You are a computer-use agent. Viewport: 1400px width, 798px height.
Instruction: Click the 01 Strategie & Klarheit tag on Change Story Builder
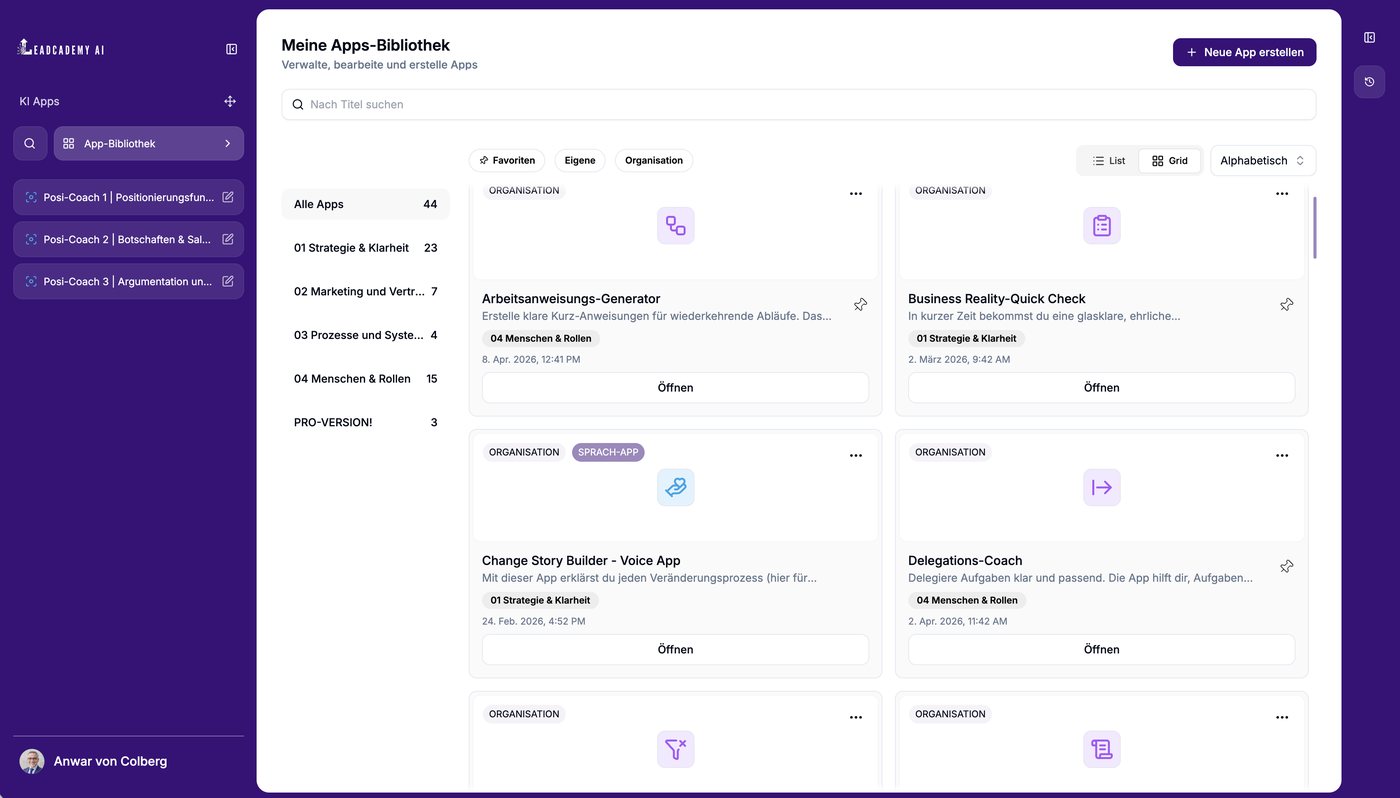point(541,600)
